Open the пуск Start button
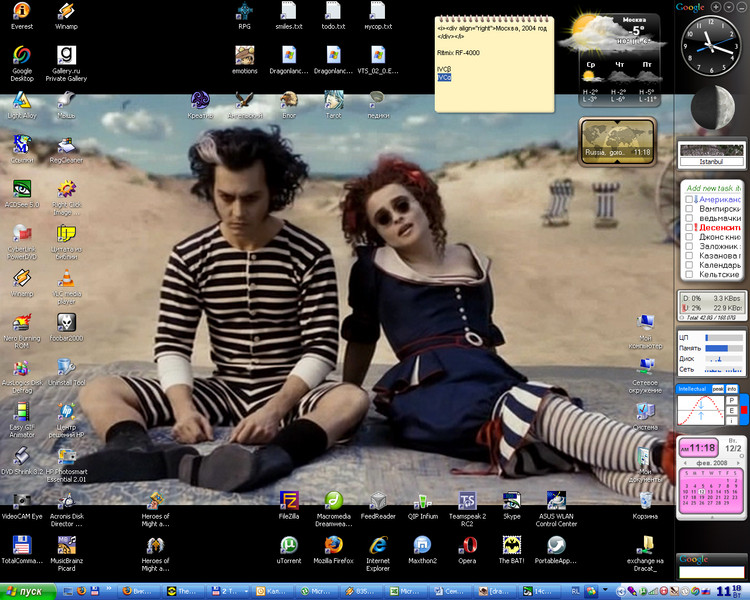The width and height of the screenshot is (750, 600). point(27,591)
